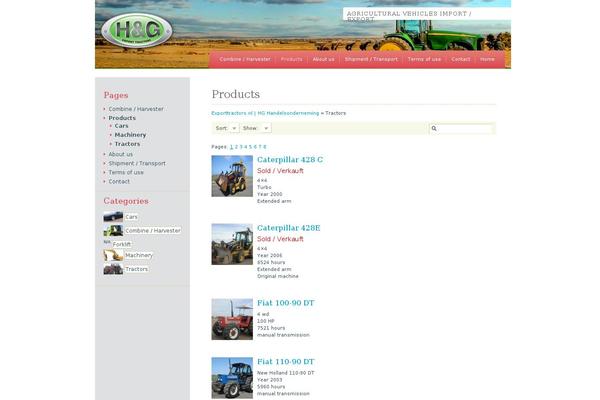Screen dimensions: 600x400
Task: Select About us in top navigation bar
Action: tap(323, 59)
